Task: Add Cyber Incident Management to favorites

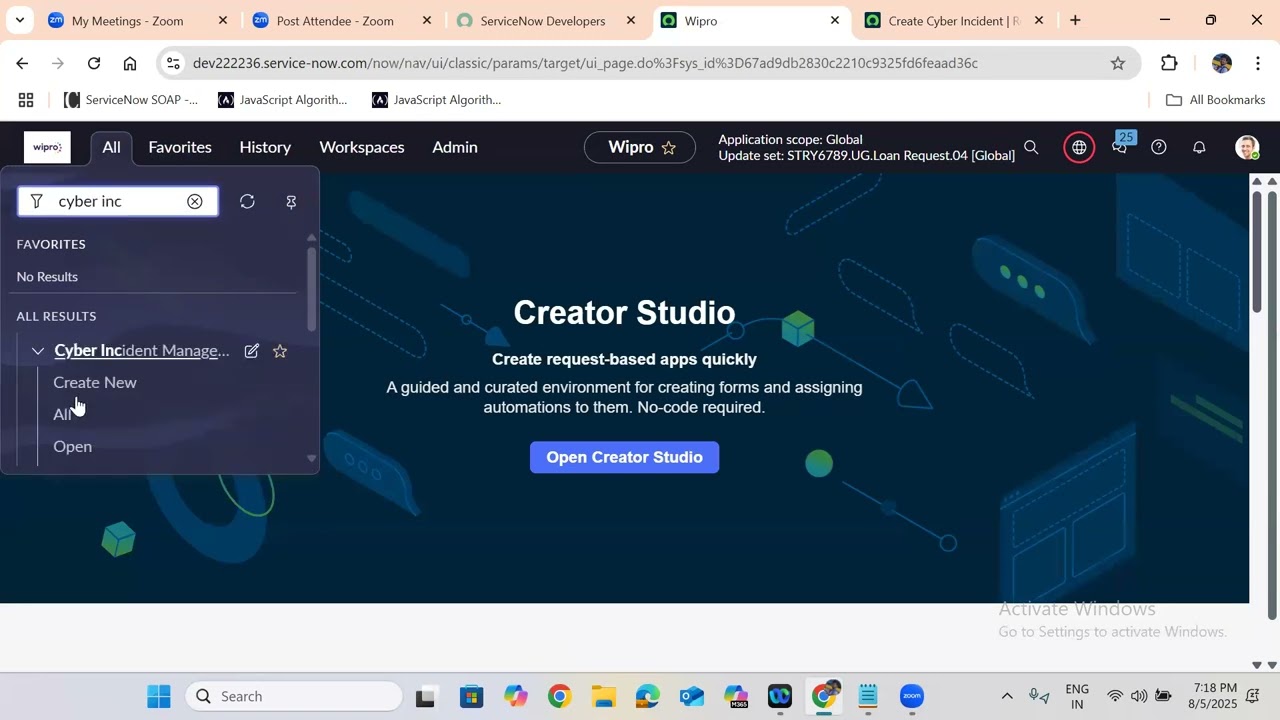Action: tap(280, 351)
